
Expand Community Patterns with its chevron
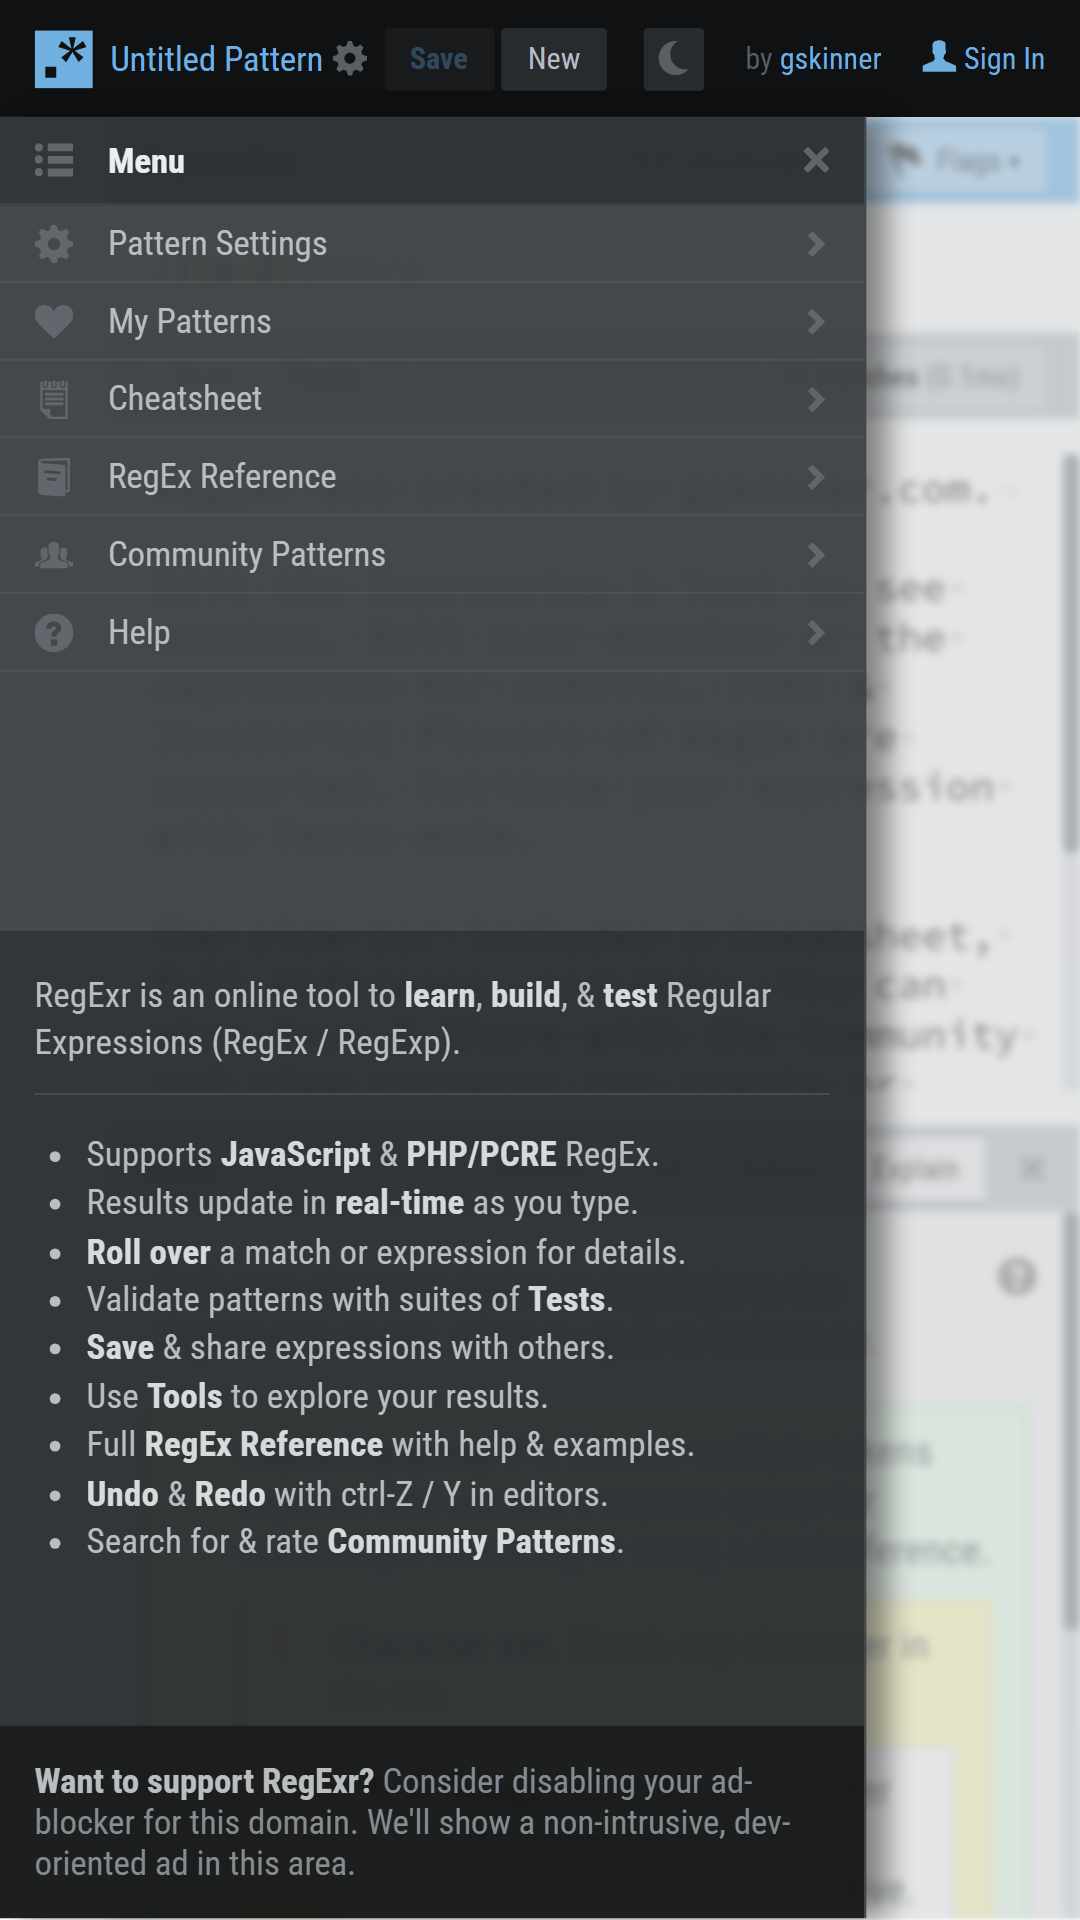(816, 555)
